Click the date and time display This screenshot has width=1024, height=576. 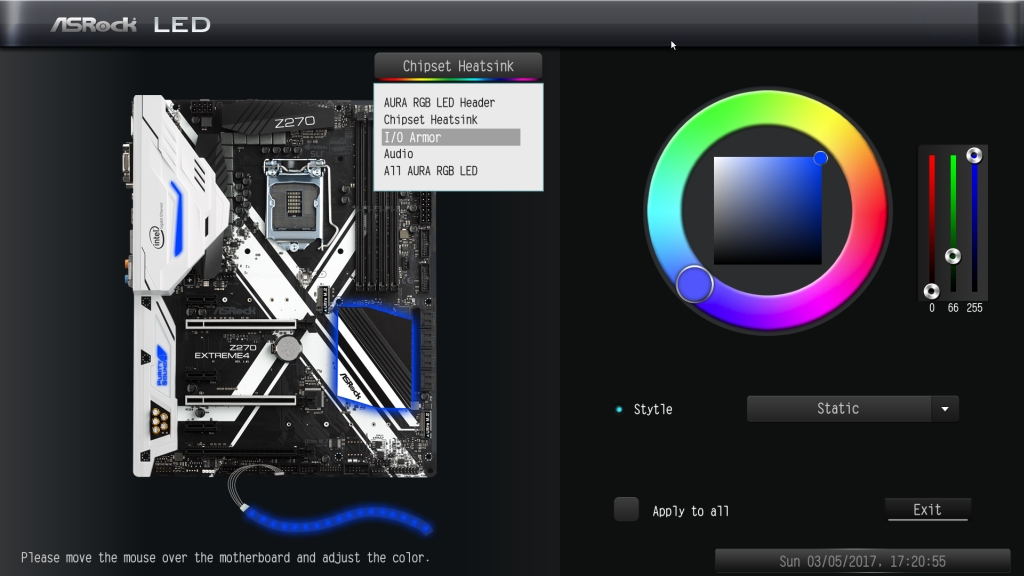click(862, 562)
